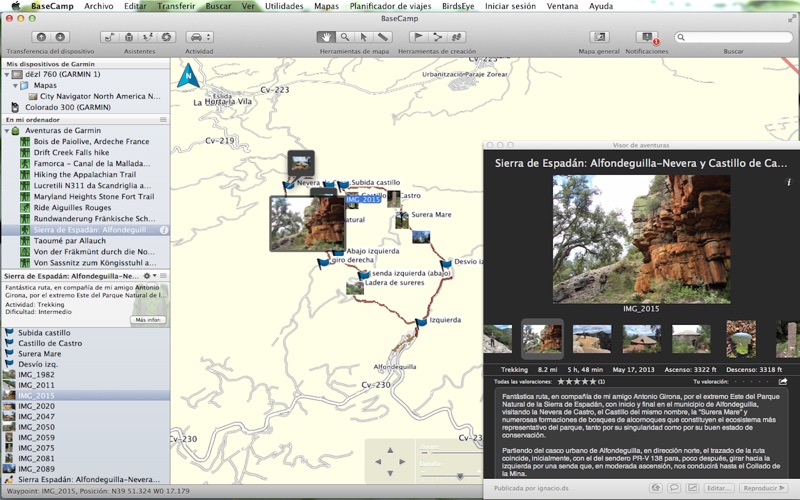This screenshot has height=500, width=800.
Task: Open the Apple menu
Action: click(x=16, y=6)
